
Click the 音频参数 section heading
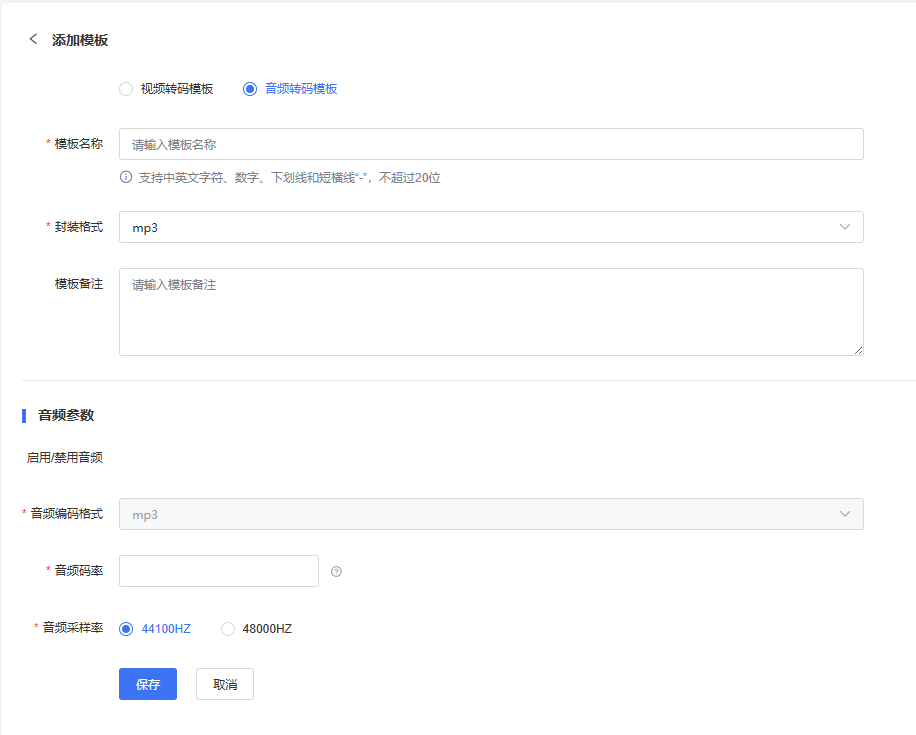coord(66,415)
